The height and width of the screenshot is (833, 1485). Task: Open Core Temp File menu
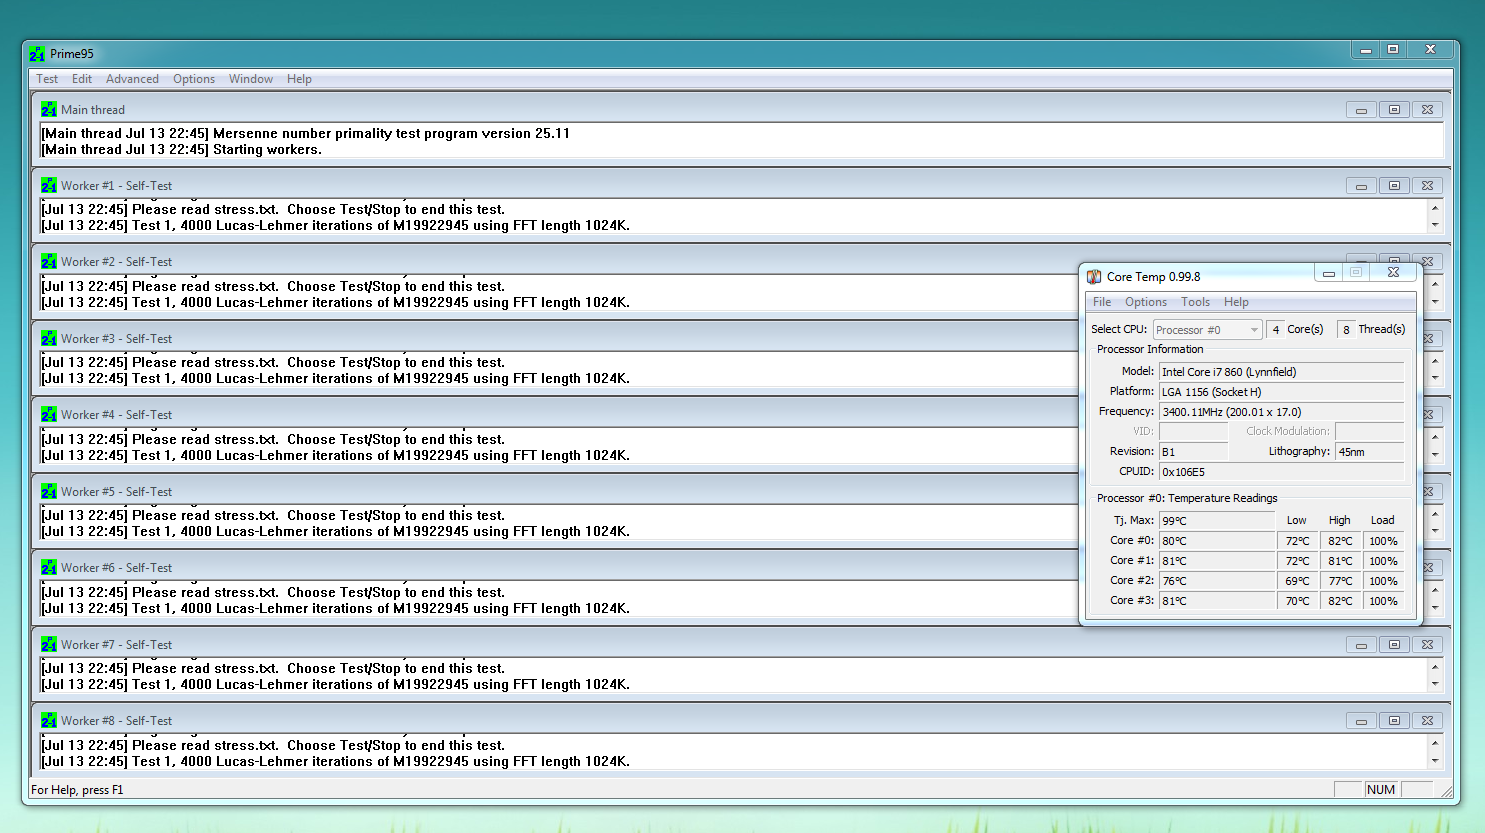(1102, 302)
